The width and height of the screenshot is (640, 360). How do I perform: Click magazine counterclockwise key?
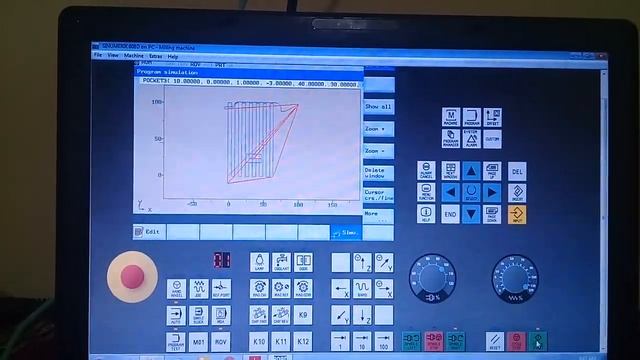tap(303, 289)
